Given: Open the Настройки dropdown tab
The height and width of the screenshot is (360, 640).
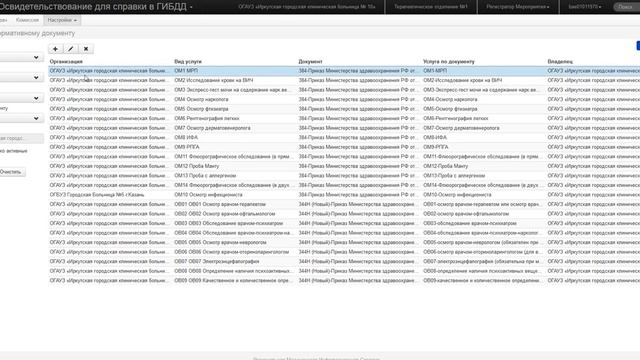Looking at the screenshot, I should (x=62, y=20).
